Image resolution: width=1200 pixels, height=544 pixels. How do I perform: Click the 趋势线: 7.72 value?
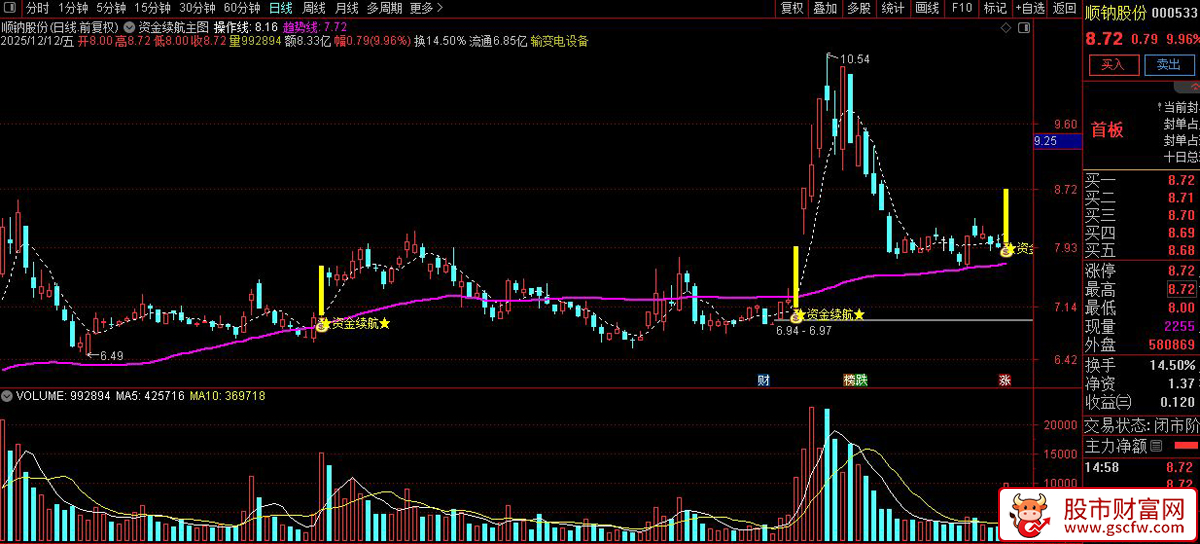coord(315,26)
